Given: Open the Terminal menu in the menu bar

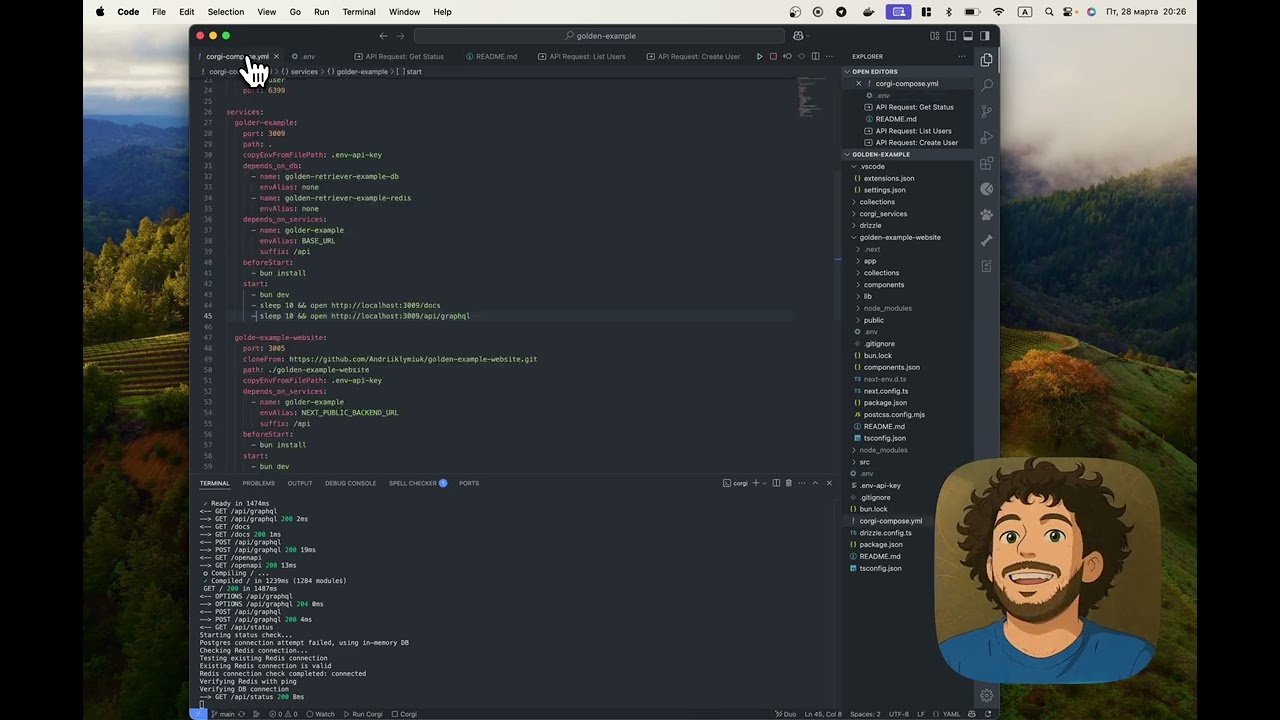Looking at the screenshot, I should (x=359, y=12).
